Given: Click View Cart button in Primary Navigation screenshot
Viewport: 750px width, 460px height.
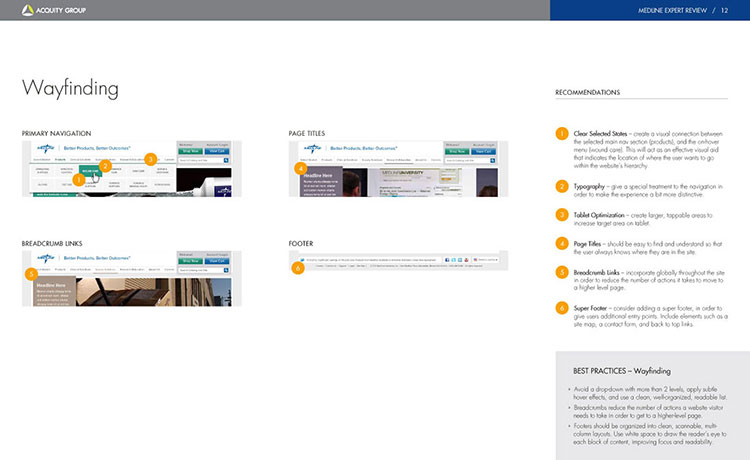Looking at the screenshot, I should (217, 151).
